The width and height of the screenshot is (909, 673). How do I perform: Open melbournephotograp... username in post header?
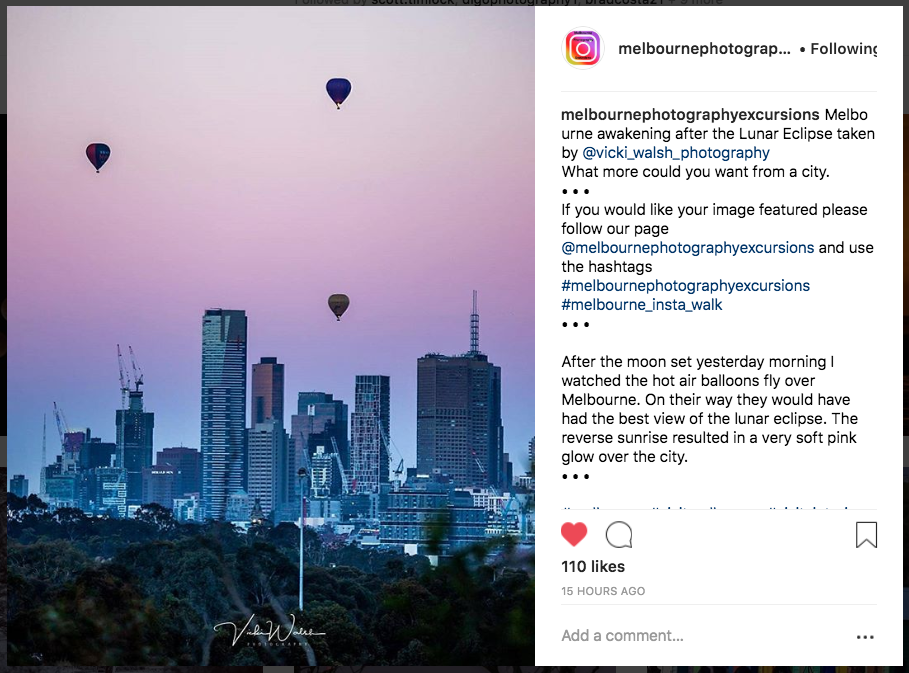tap(704, 49)
